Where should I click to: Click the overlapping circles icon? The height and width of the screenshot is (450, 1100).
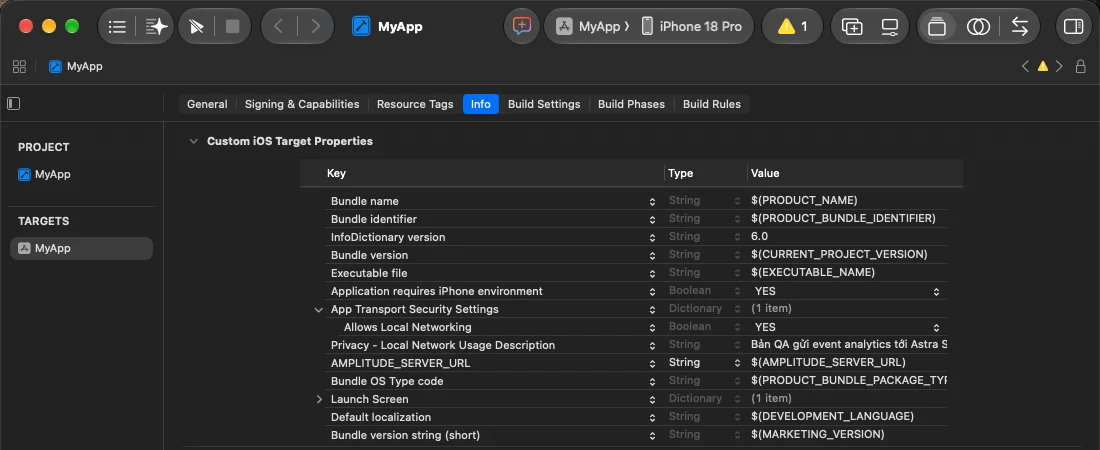[978, 27]
